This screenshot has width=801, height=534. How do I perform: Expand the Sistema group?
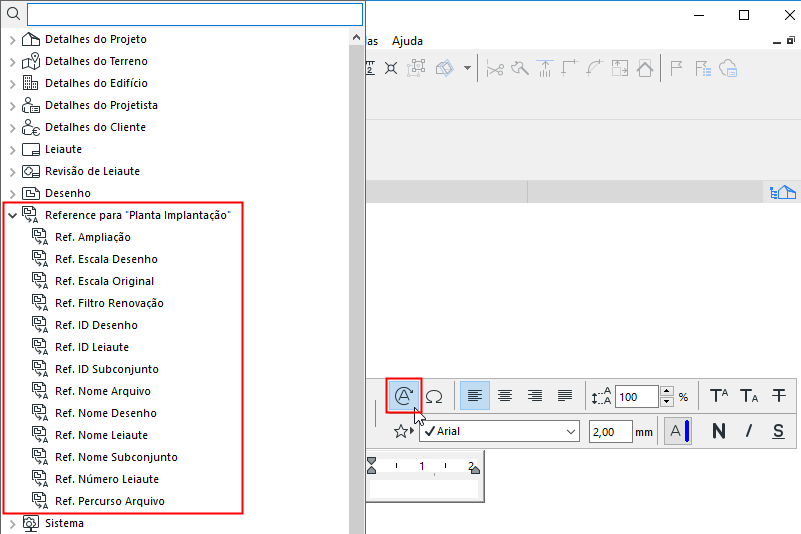12,524
